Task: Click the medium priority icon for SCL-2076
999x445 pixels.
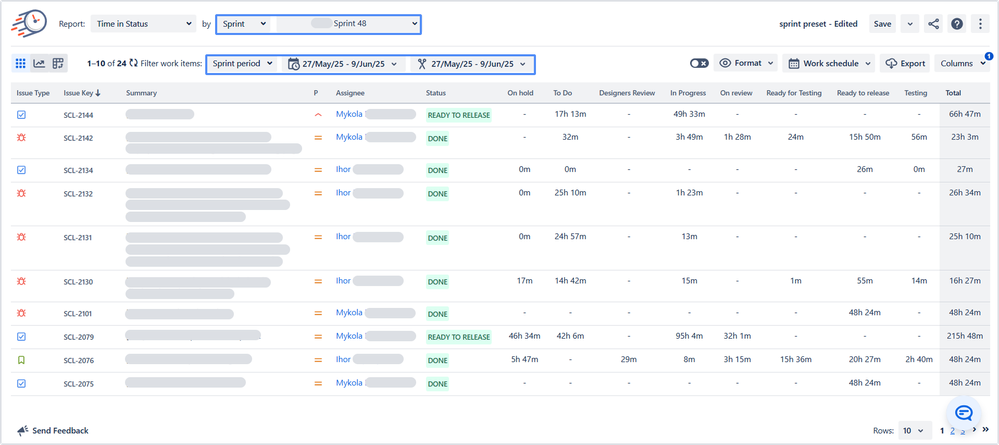Action: pos(318,360)
